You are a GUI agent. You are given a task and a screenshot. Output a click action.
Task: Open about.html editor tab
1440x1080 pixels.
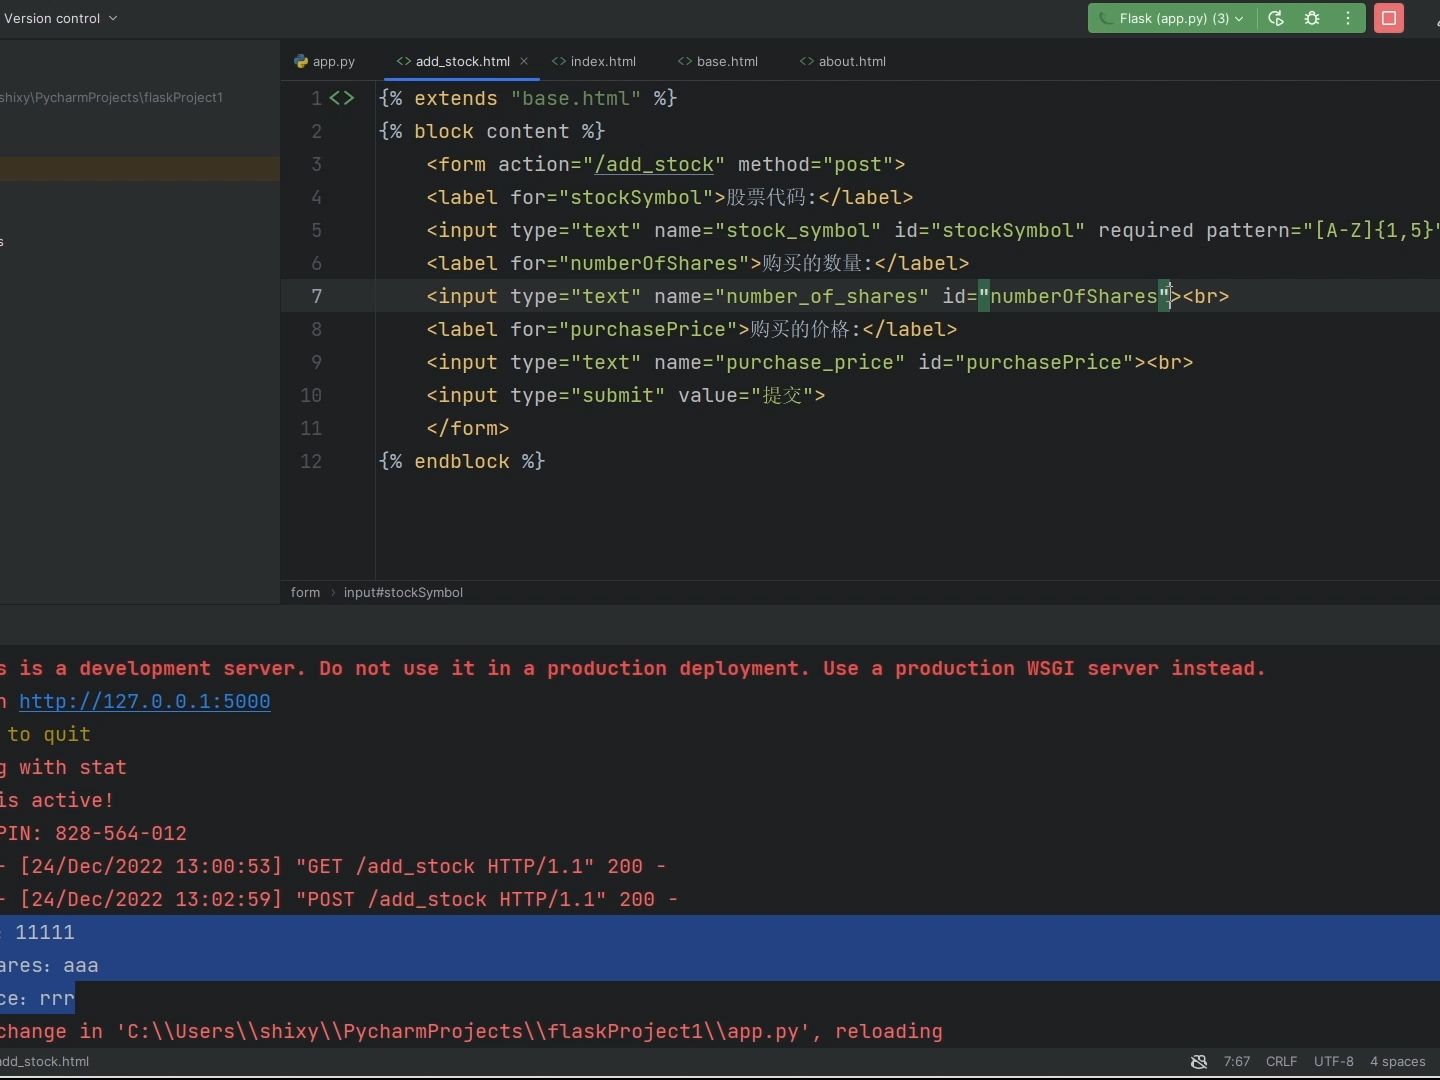pyautogui.click(x=843, y=61)
